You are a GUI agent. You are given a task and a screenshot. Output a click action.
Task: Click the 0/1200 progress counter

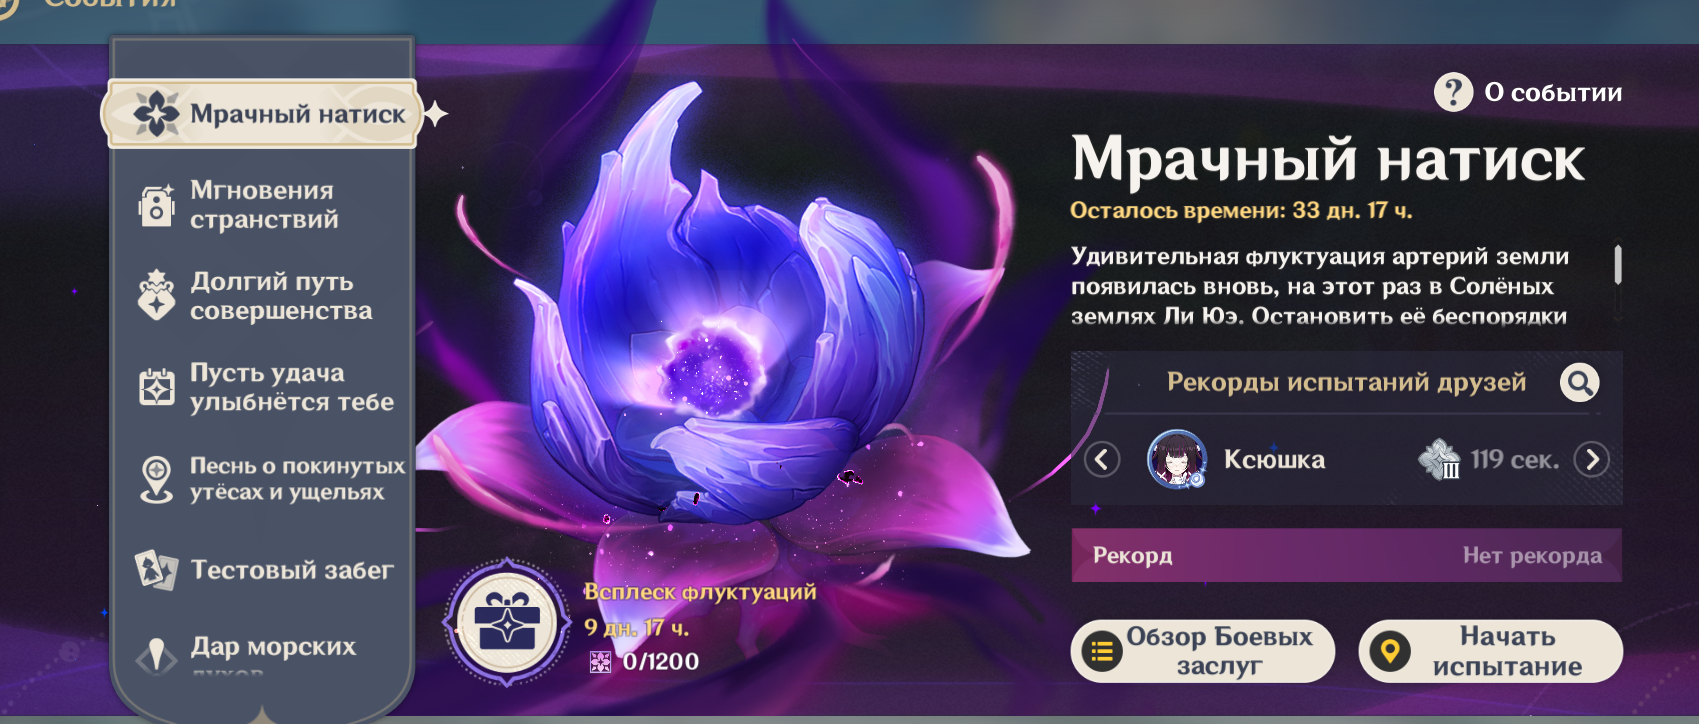pyautogui.click(x=661, y=662)
